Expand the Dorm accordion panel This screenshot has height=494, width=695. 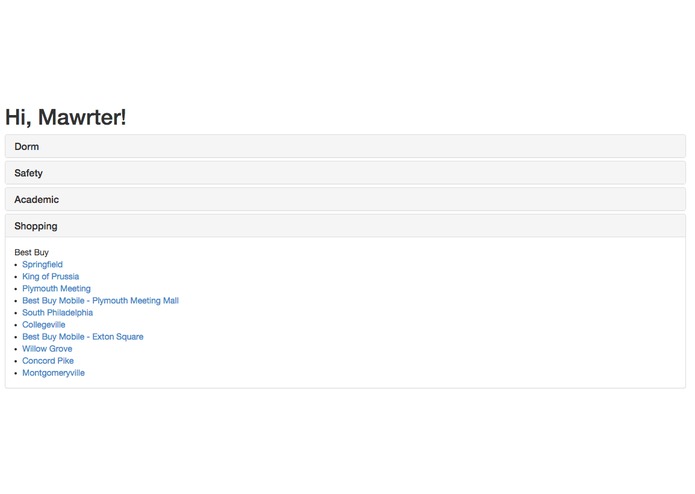click(x=345, y=146)
